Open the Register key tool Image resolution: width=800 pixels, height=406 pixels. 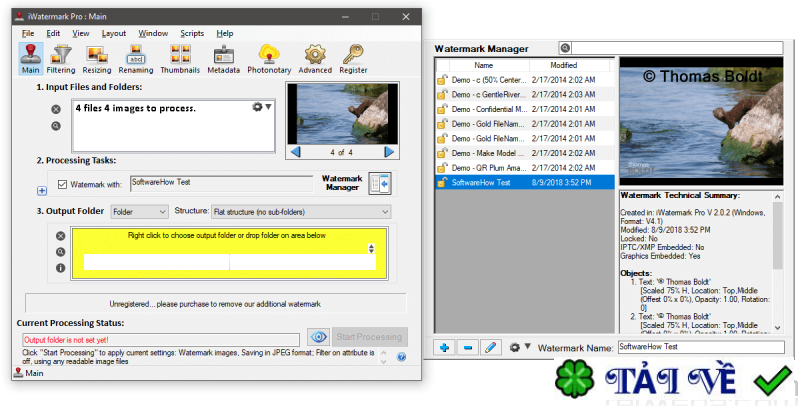coord(353,59)
